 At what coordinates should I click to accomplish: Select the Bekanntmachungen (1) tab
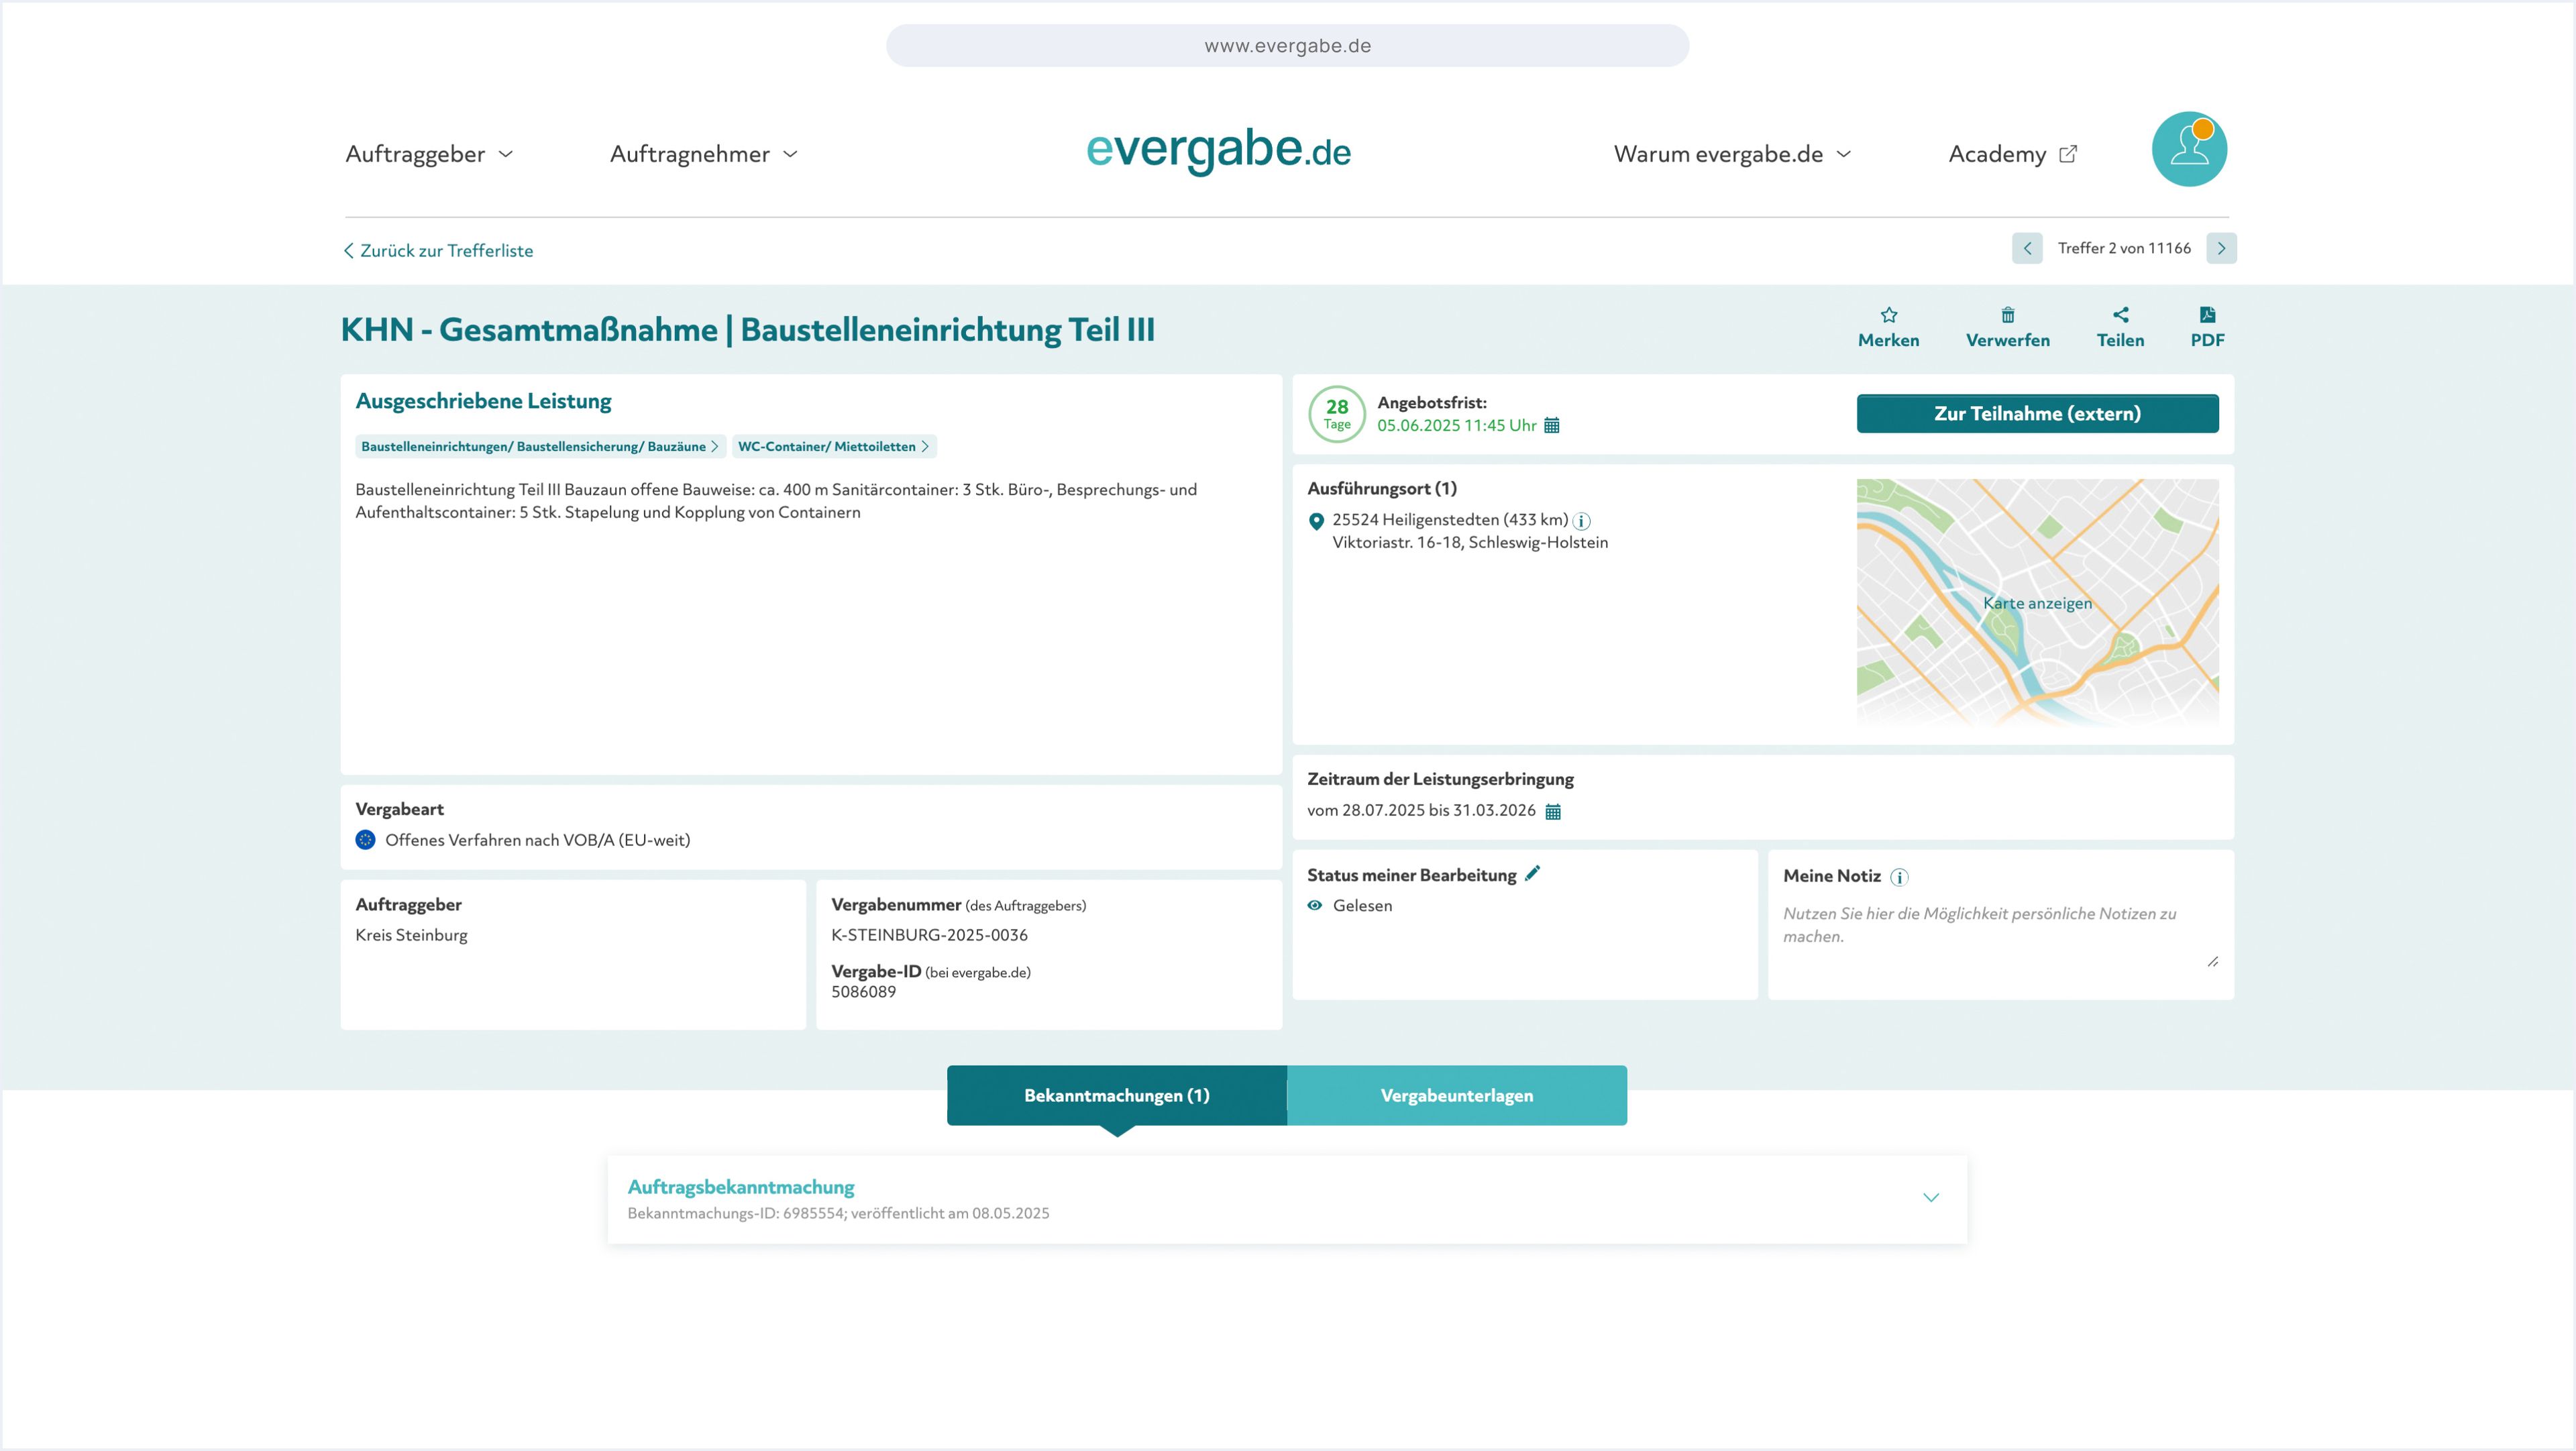click(x=1116, y=1095)
